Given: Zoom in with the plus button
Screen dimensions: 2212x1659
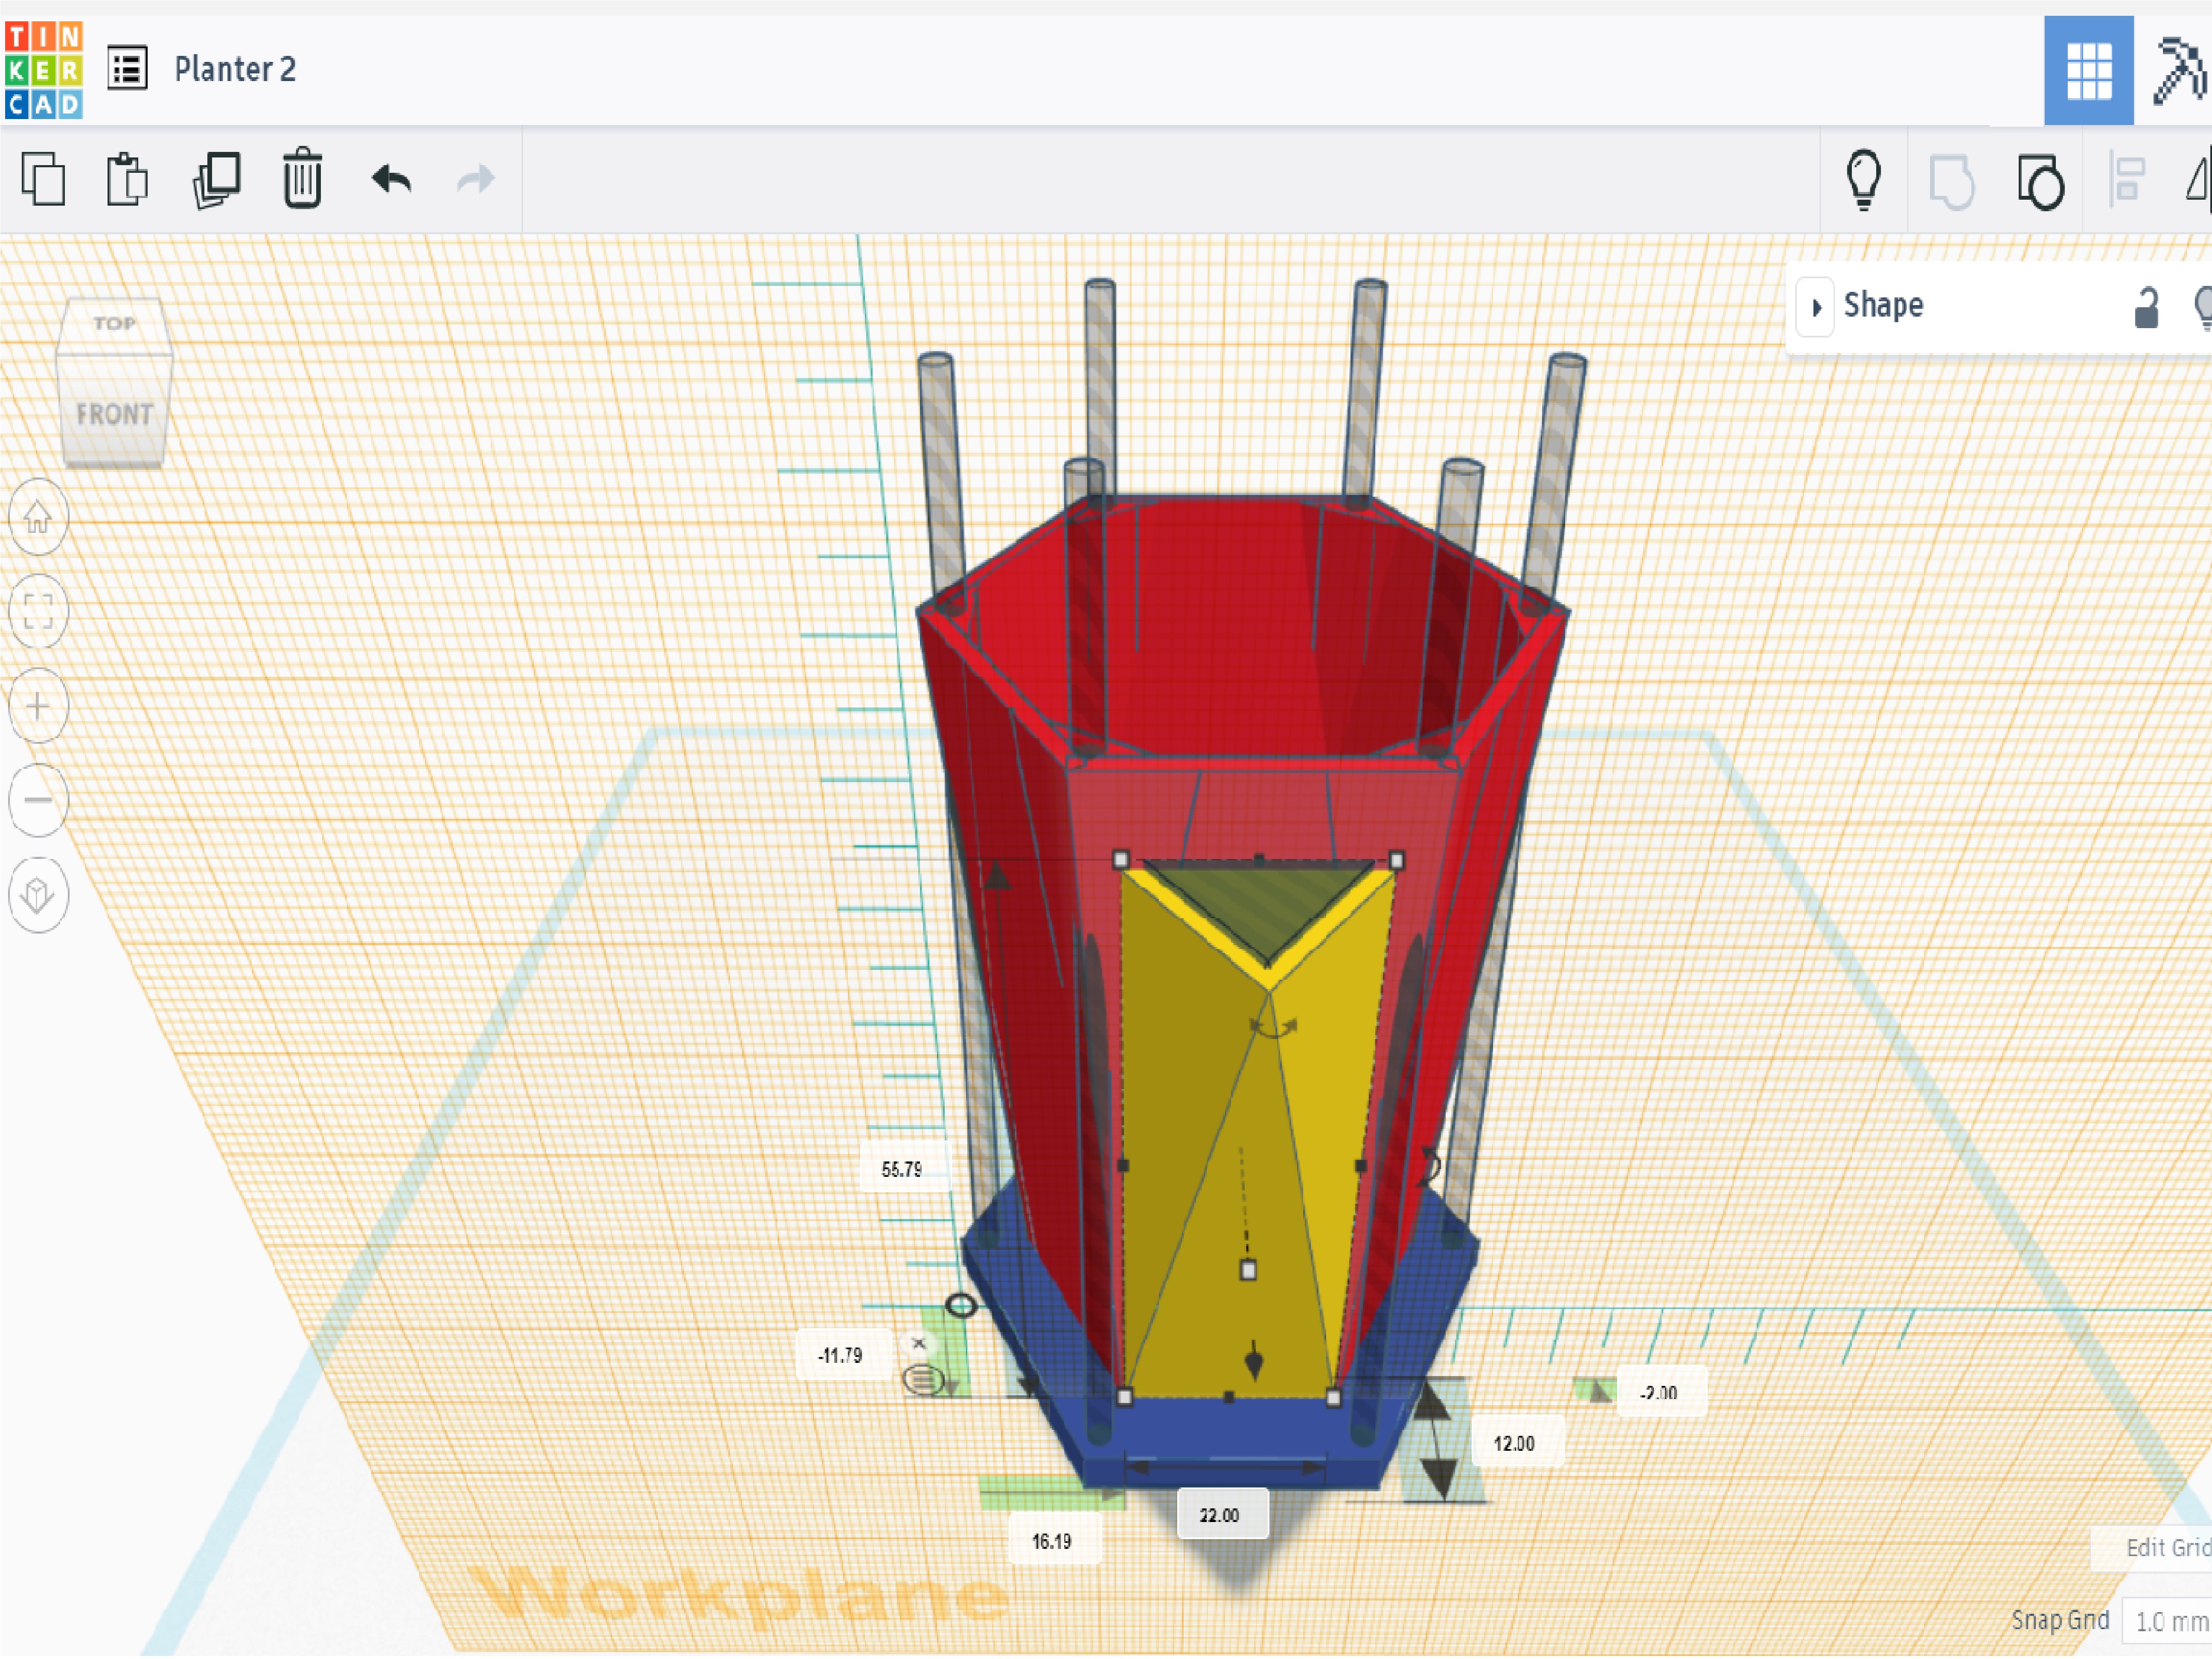Looking at the screenshot, I should (x=38, y=706).
